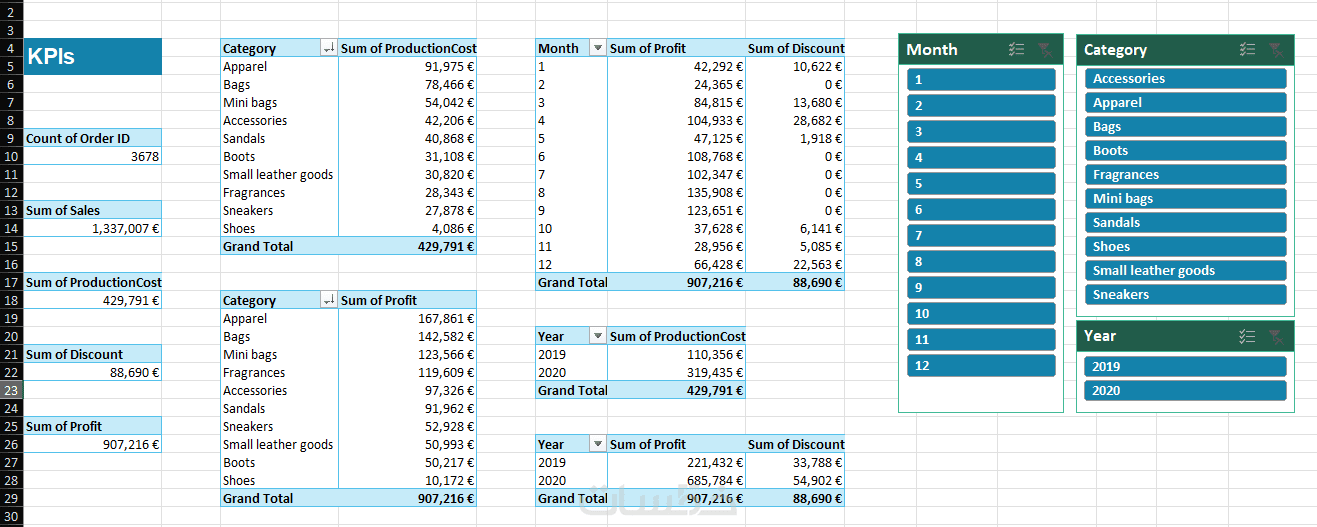The height and width of the screenshot is (527, 1317).
Task: Select month 12 in the Month slicer
Action: [x=981, y=365]
